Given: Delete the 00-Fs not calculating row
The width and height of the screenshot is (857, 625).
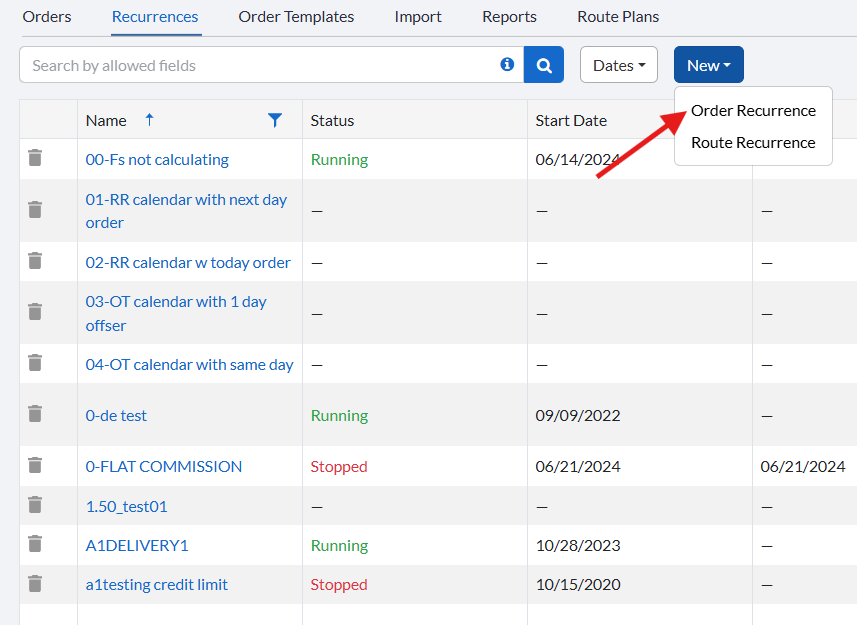Looking at the screenshot, I should pyautogui.click(x=35, y=158).
